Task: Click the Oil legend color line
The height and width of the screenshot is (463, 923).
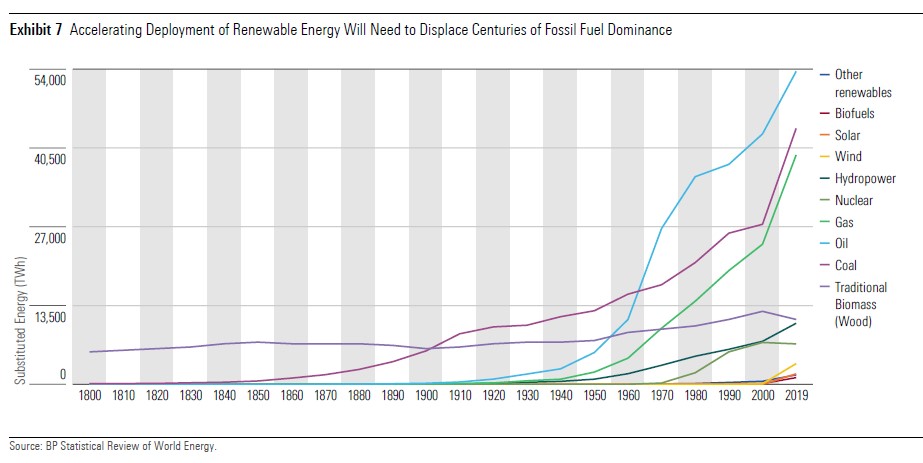Action: (x=823, y=243)
